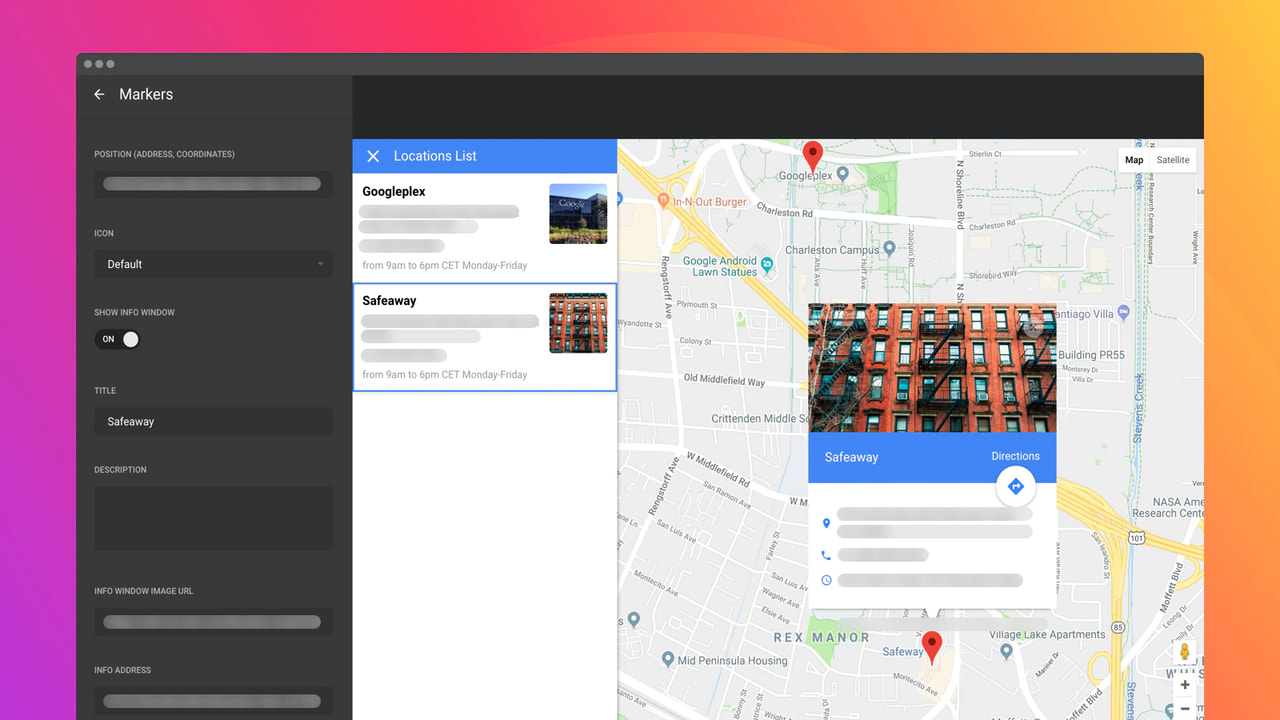Edit the Title field containing Safeaway

pos(213,421)
